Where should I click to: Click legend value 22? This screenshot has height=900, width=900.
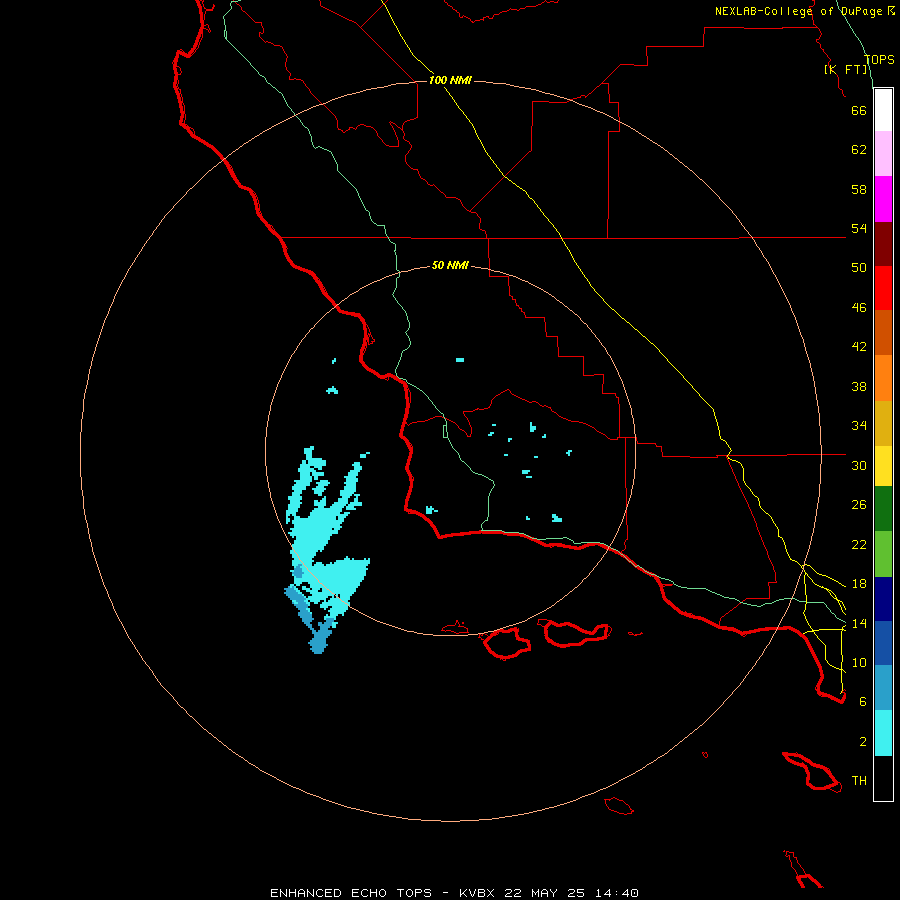coord(859,544)
